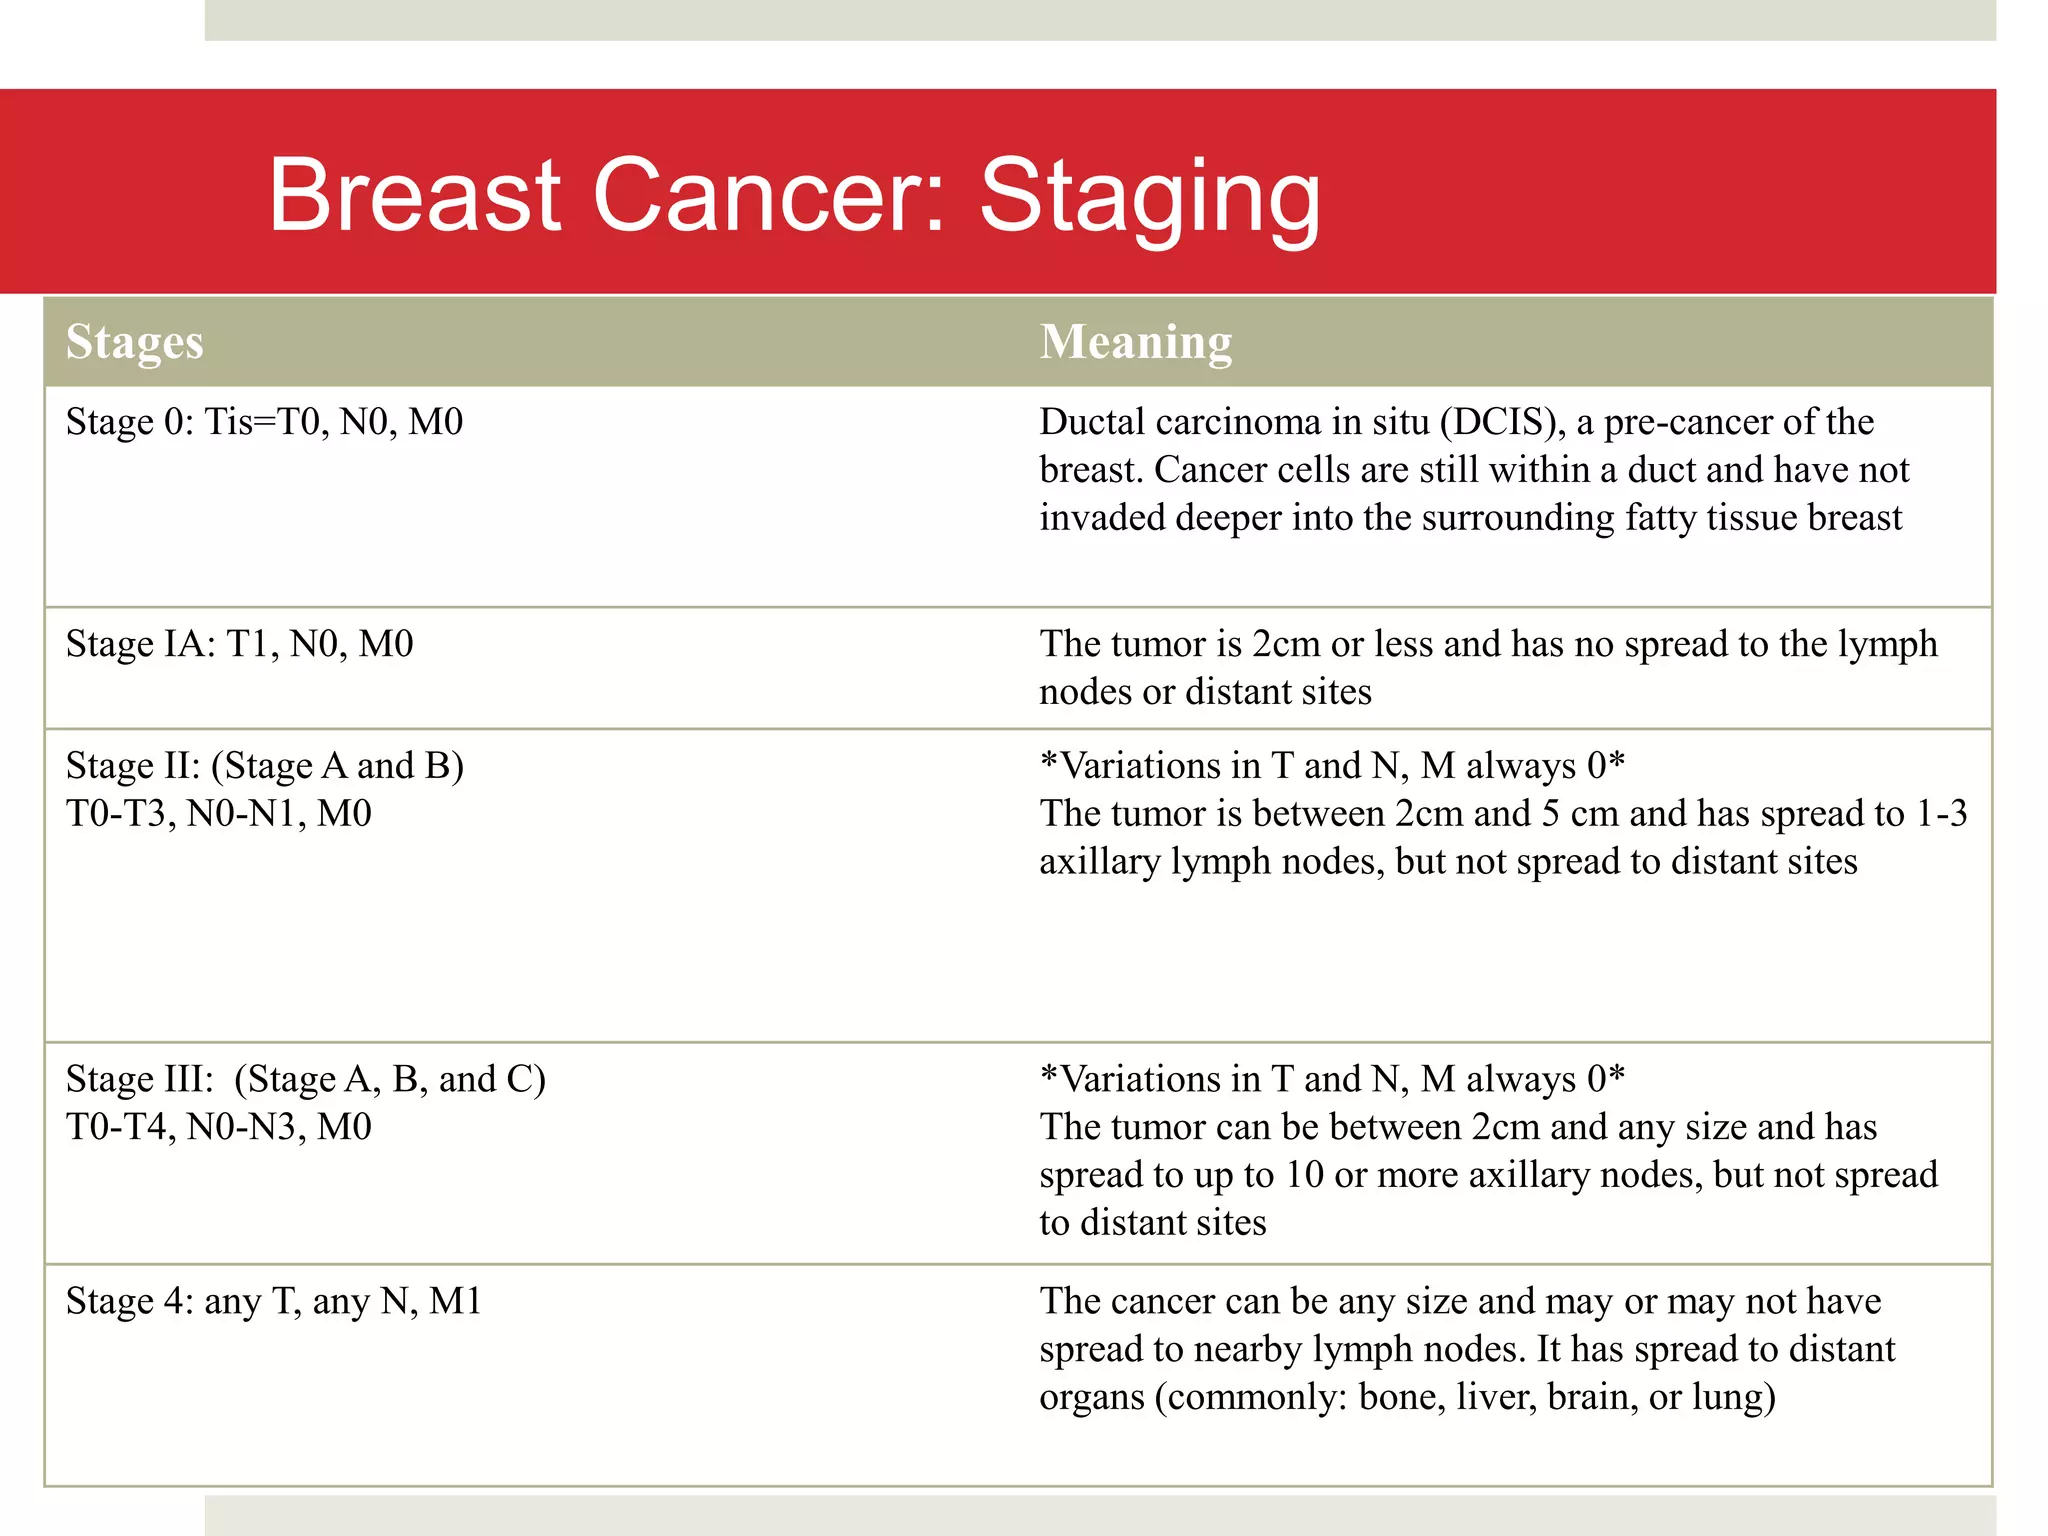Click the 'between 2cm and 5 cm' sentence

pyautogui.click(x=1503, y=838)
